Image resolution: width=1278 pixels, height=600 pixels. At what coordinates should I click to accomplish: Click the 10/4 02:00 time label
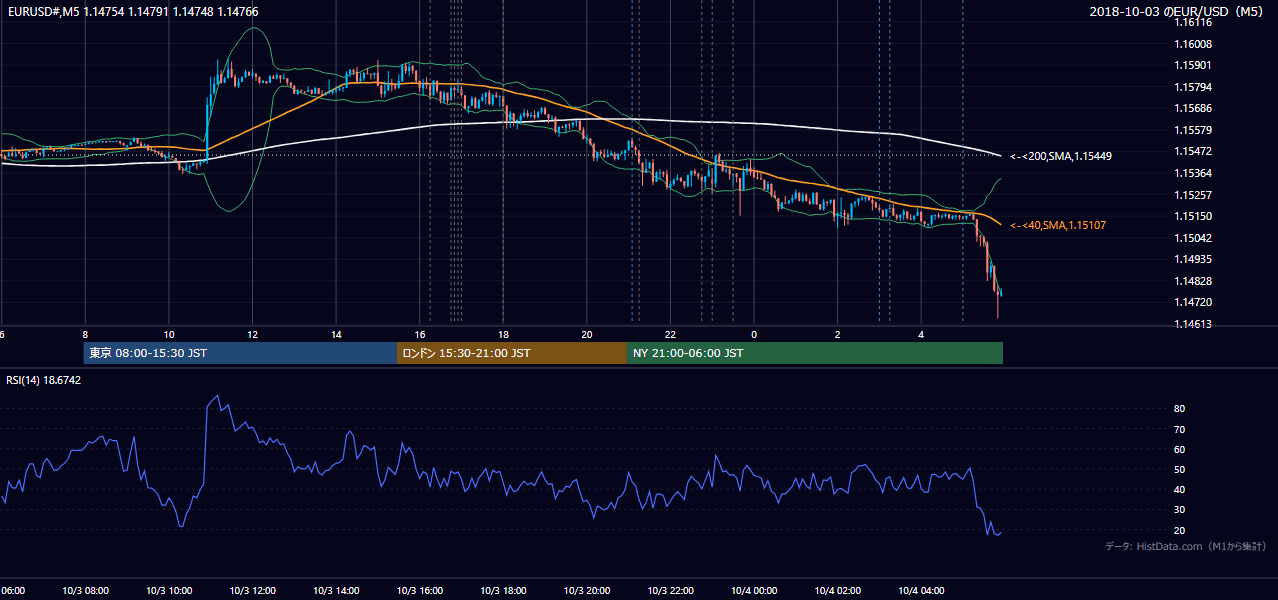pyautogui.click(x=838, y=591)
